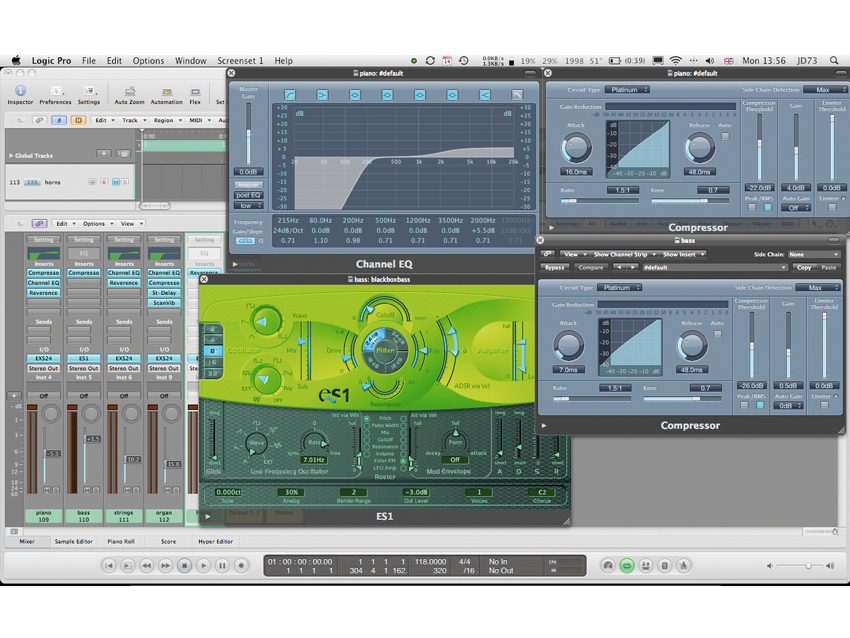Mute the piano channel strip
Image resolution: width=850 pixels, height=638 pixels.
47,490
